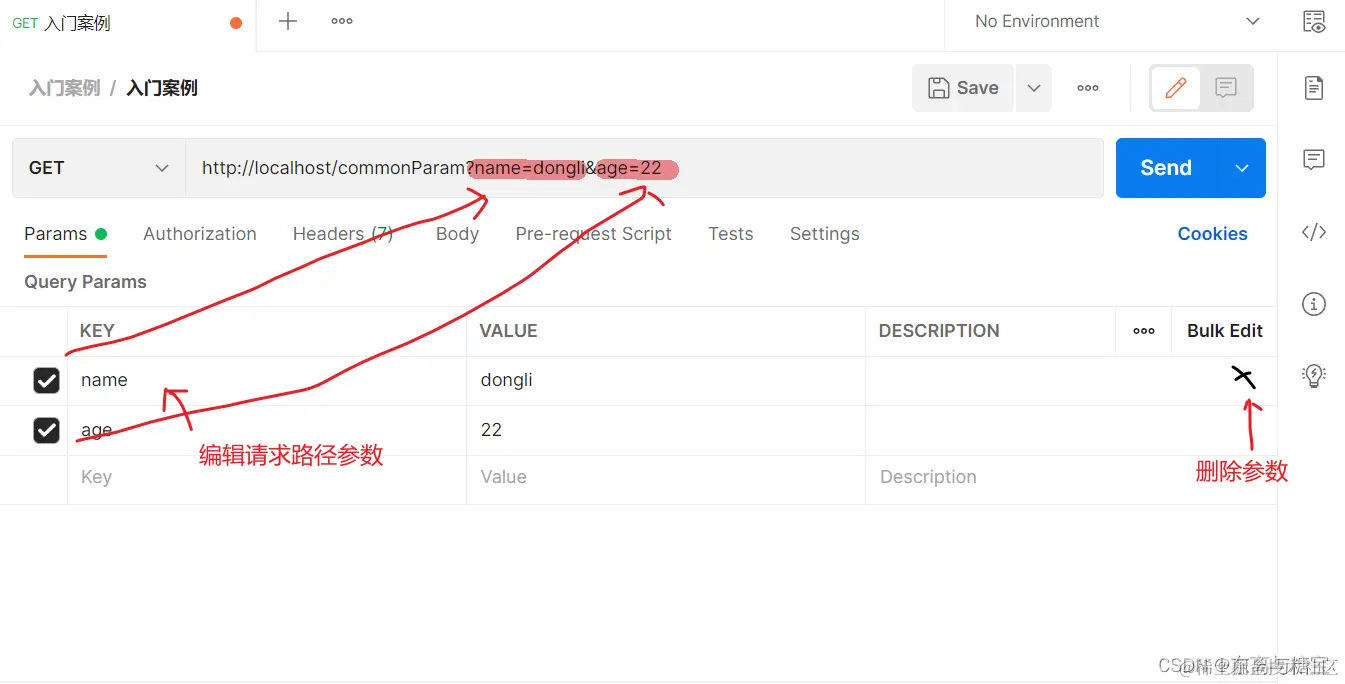This screenshot has height=684, width=1345.
Task: Open a new request tab with plus icon
Action: (288, 21)
